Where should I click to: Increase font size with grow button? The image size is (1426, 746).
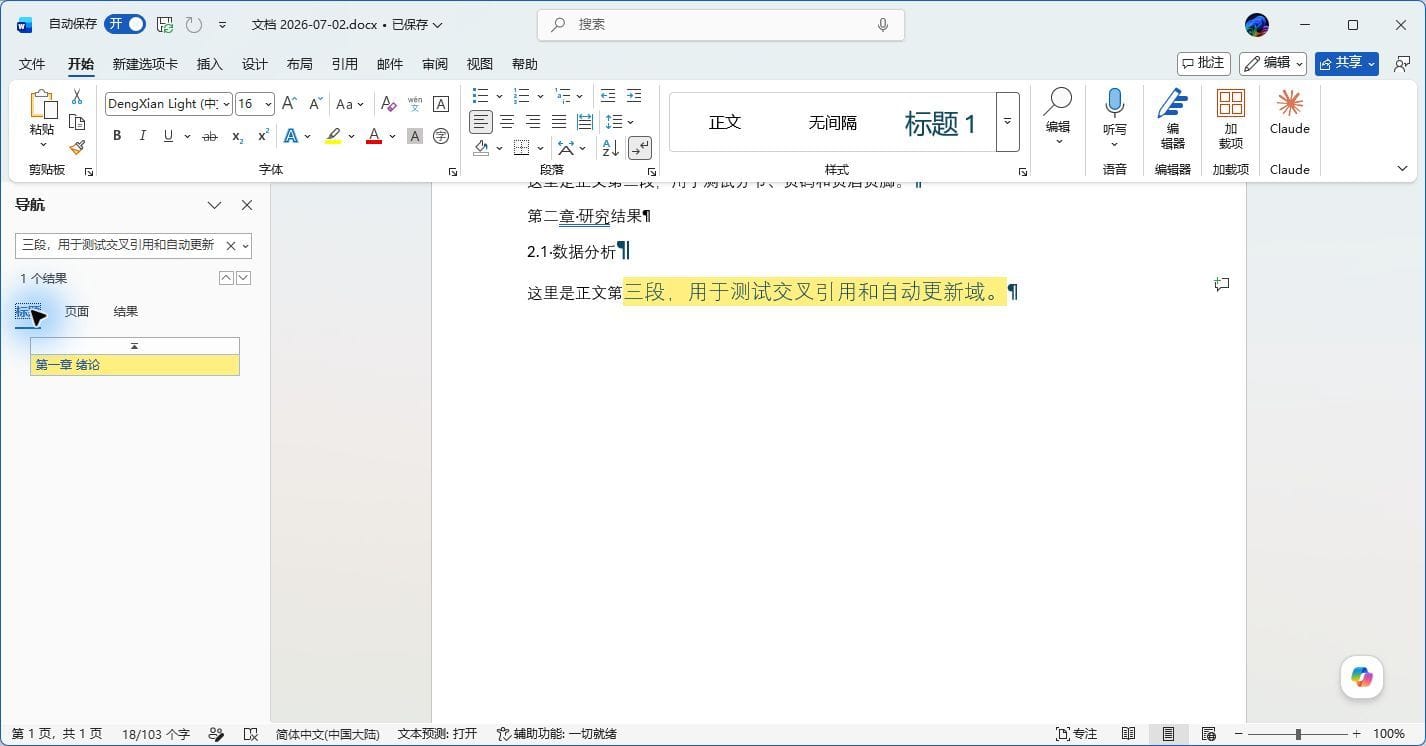pyautogui.click(x=289, y=104)
